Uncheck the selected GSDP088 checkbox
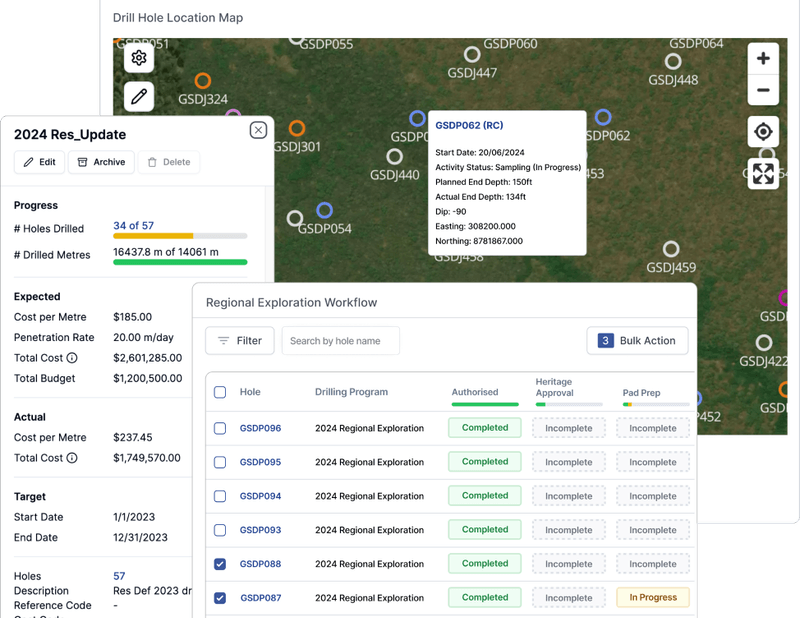Screen dimensions: 800x618 pyautogui.click(x=219, y=563)
